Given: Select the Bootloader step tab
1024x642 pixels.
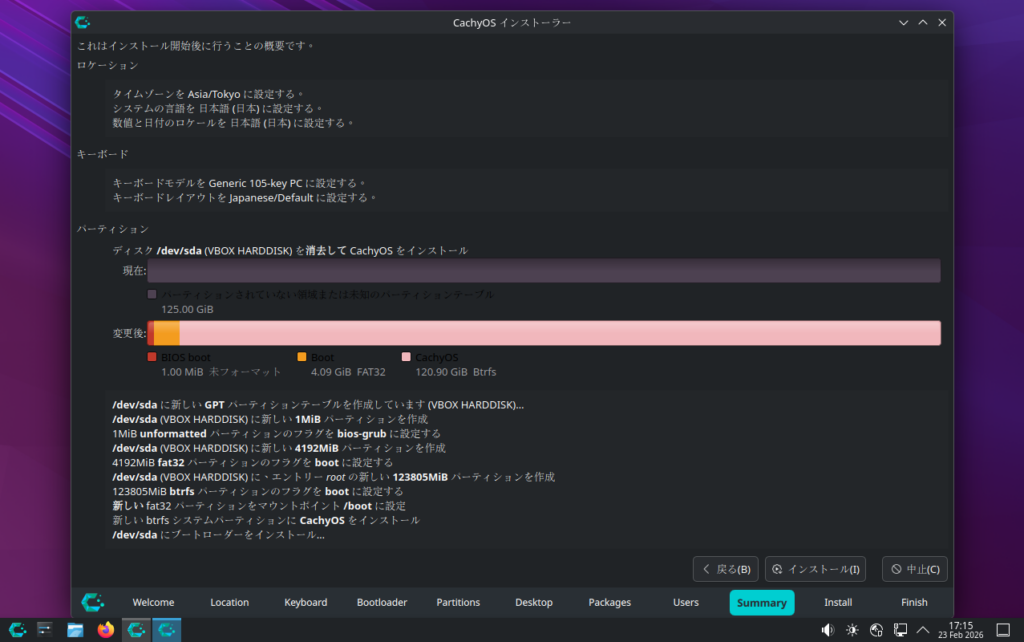Looking at the screenshot, I should [382, 602].
